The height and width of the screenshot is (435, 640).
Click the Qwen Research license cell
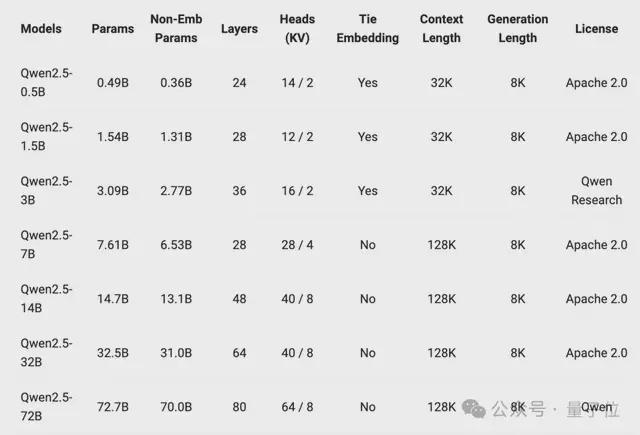596,191
